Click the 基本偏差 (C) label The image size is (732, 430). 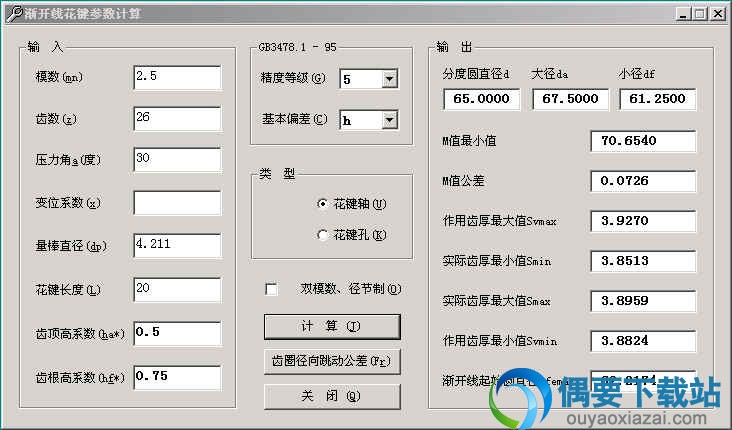[294, 120]
